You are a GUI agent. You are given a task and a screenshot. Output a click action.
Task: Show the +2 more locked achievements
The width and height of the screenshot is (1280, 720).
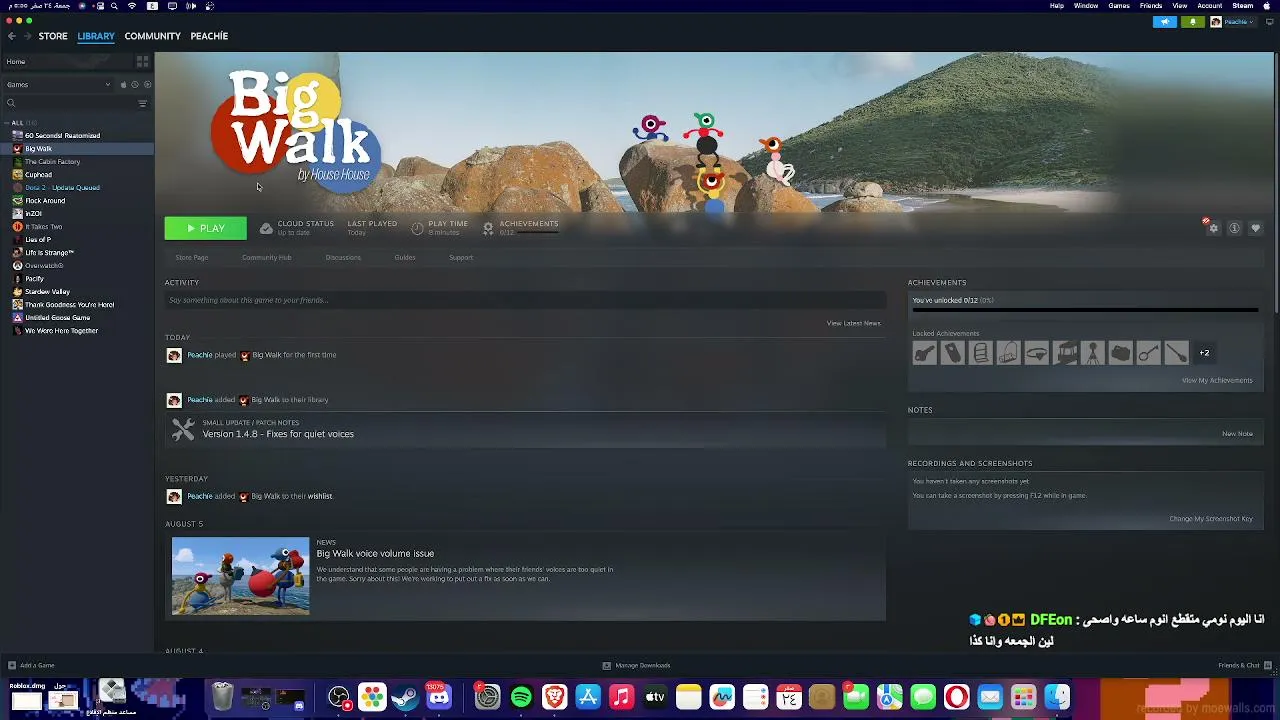coord(1204,353)
